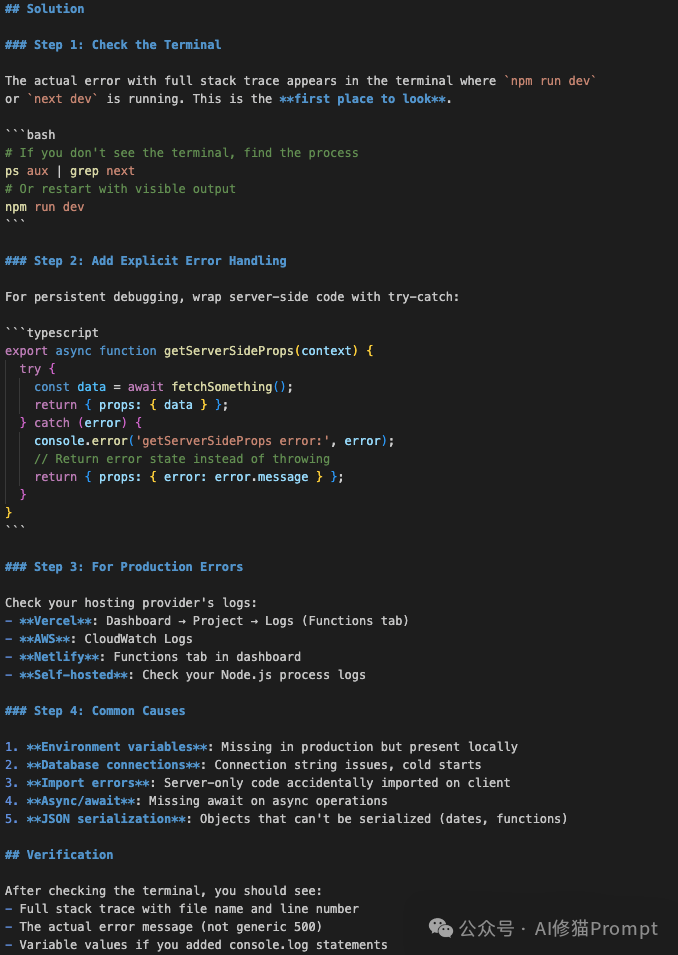This screenshot has width=678, height=955.
Task: Click bullet 'The actual error message'
Action: [x=163, y=926]
